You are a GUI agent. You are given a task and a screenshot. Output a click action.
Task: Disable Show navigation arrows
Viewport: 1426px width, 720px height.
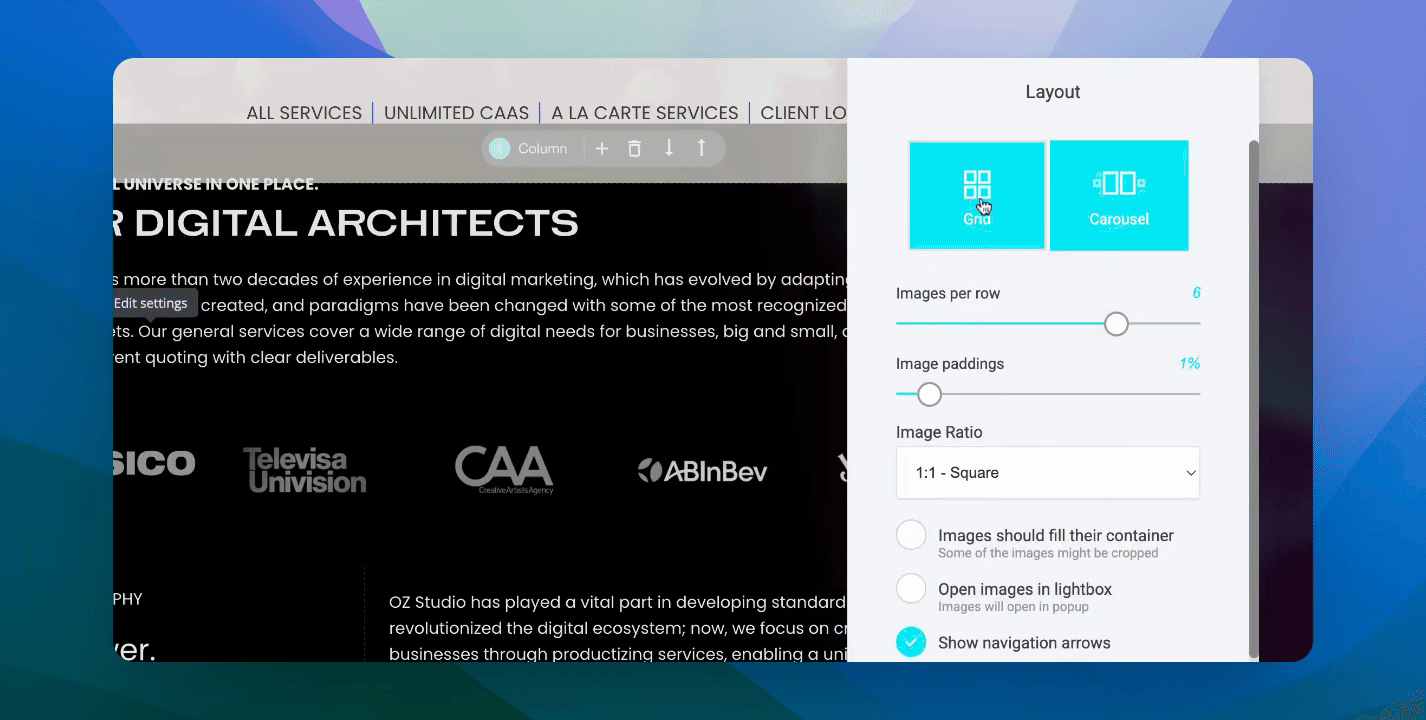tap(911, 642)
